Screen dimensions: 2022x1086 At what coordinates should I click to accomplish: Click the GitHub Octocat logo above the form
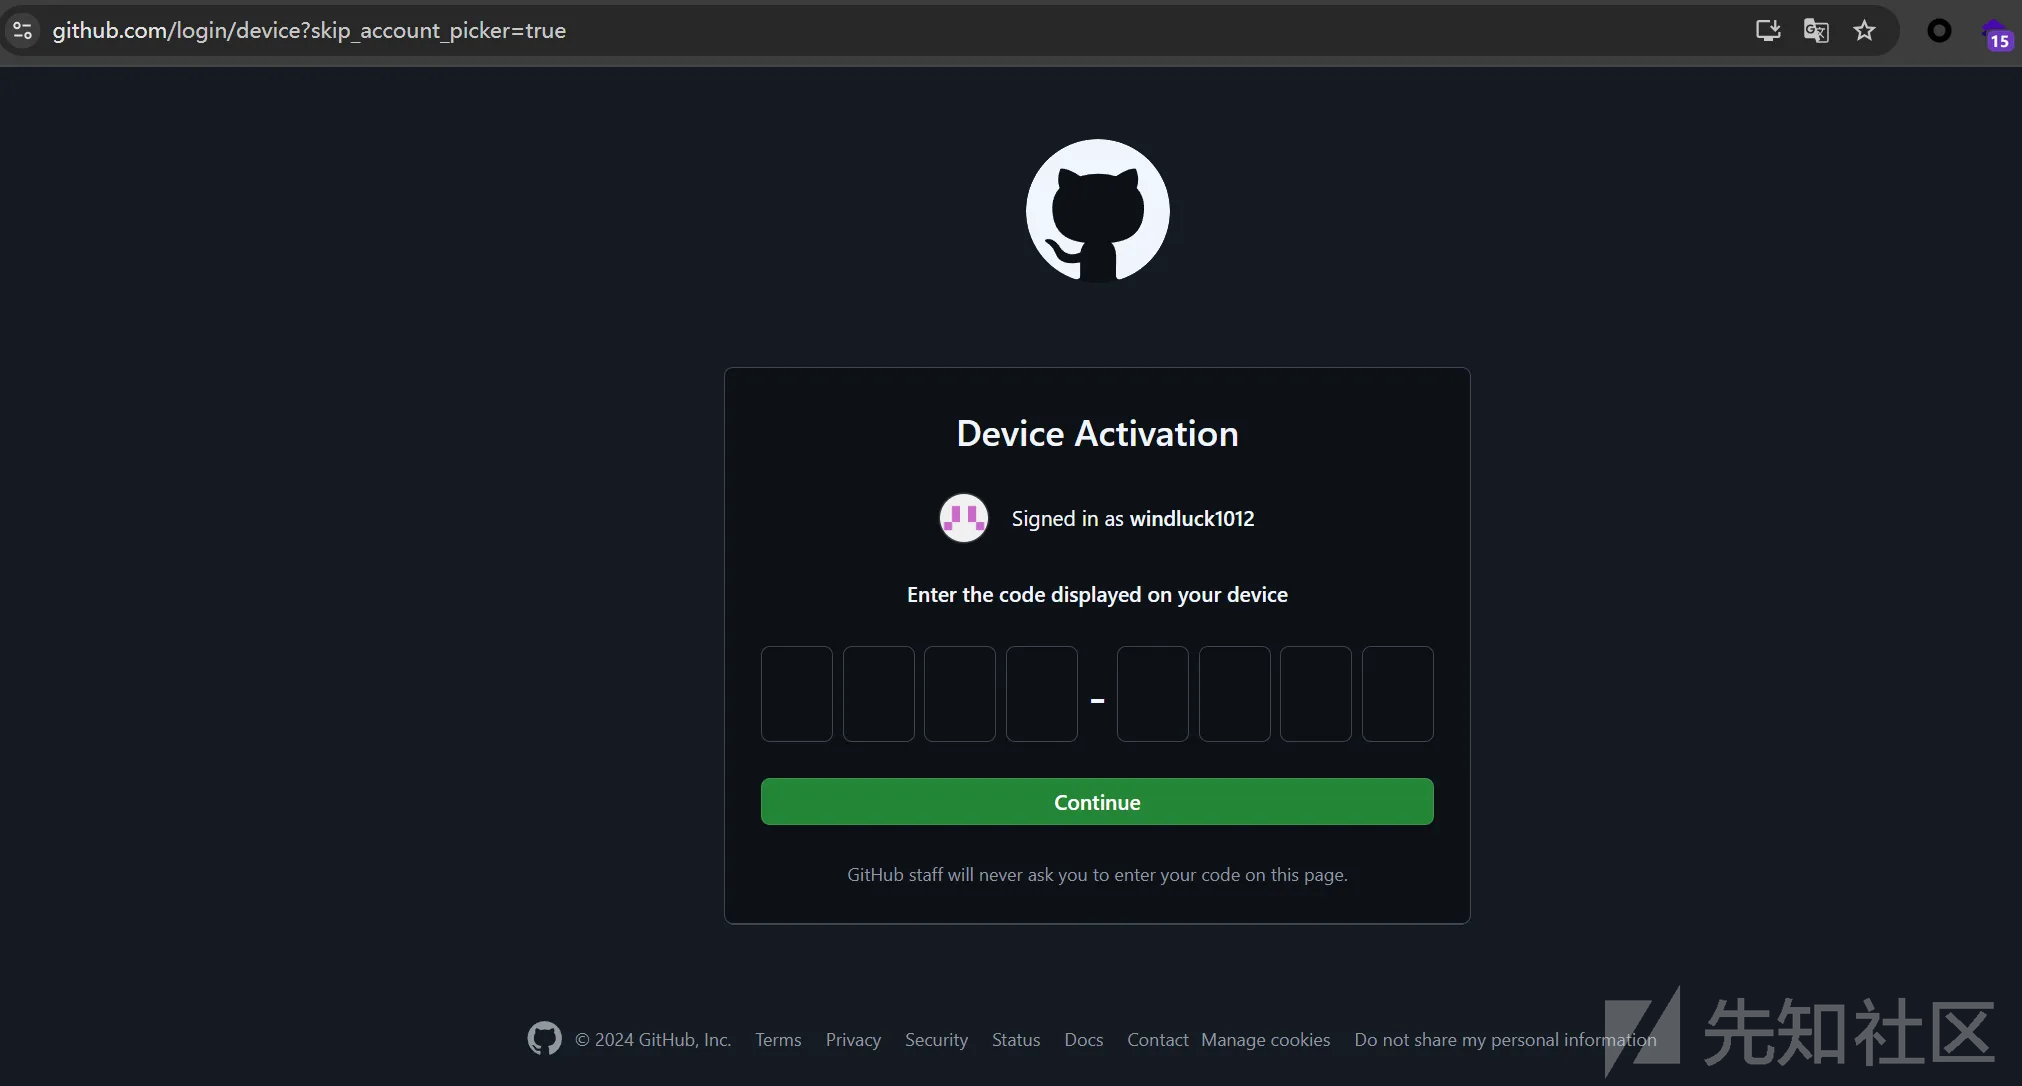(1097, 210)
